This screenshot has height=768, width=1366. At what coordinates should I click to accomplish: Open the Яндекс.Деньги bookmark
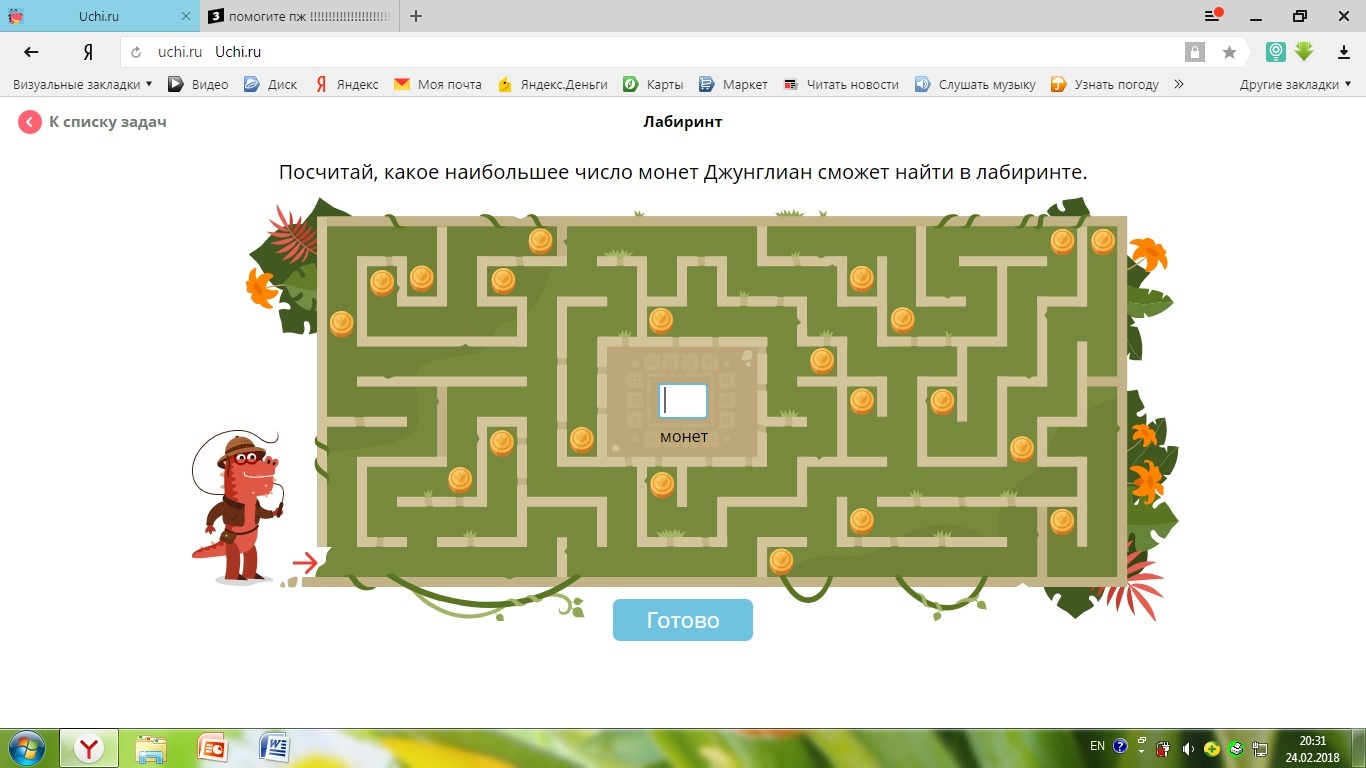pyautogui.click(x=552, y=85)
